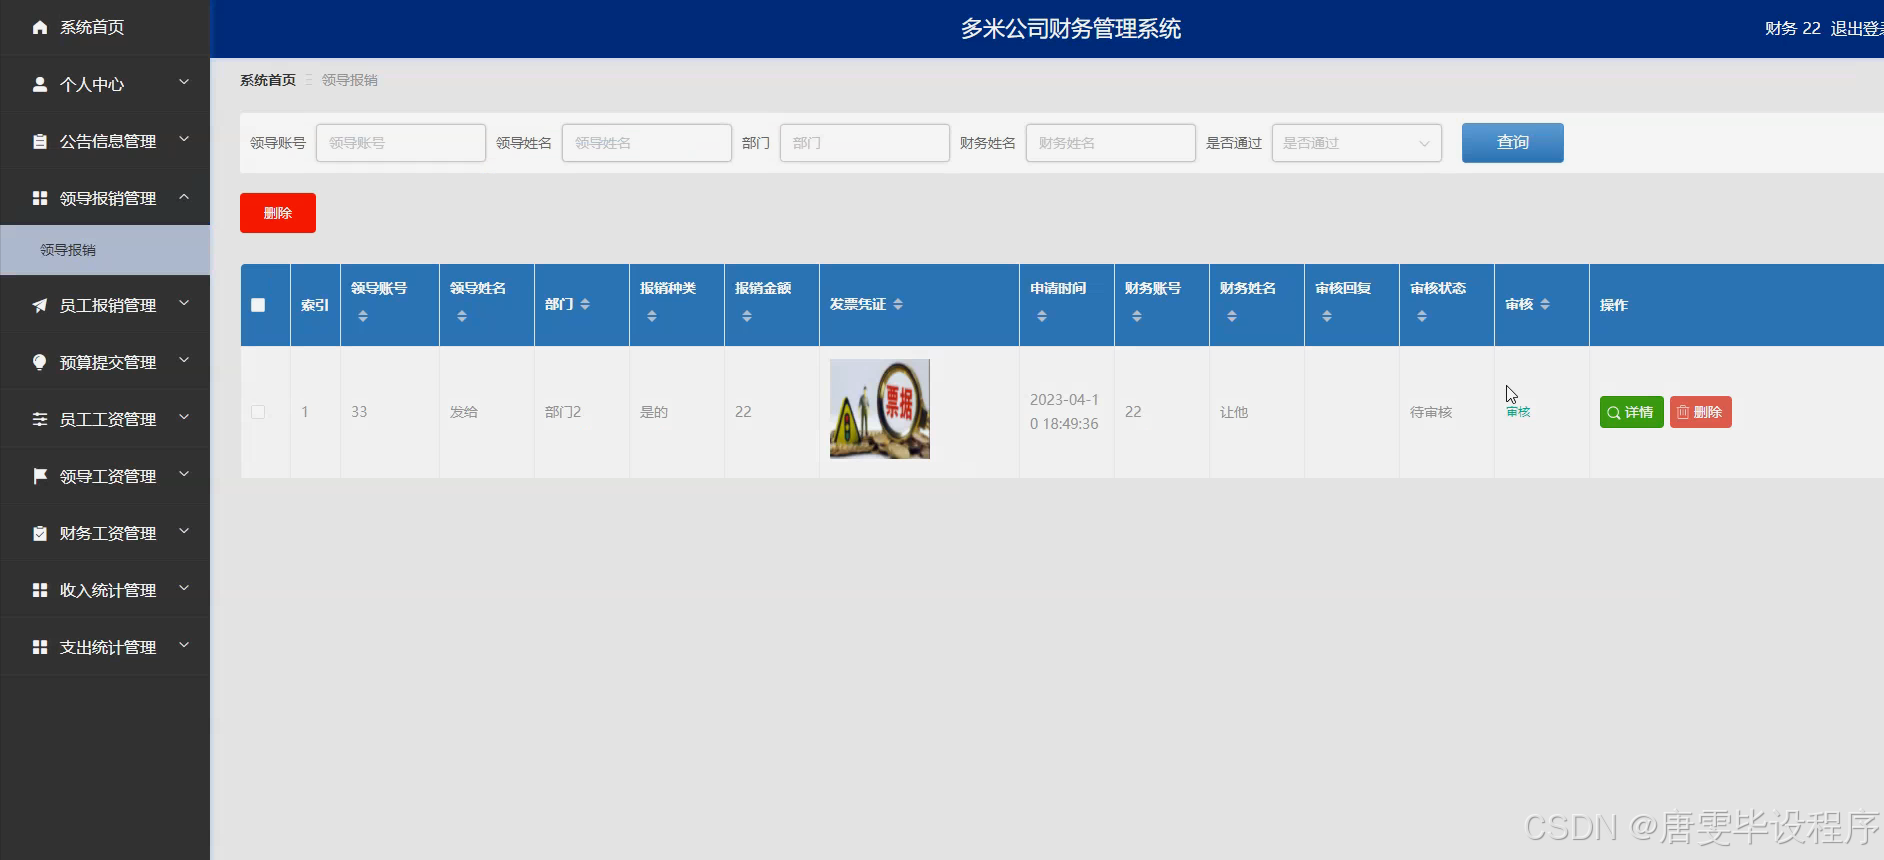Expand 个人中心 menu chevron
The image size is (1884, 860).
pos(184,82)
